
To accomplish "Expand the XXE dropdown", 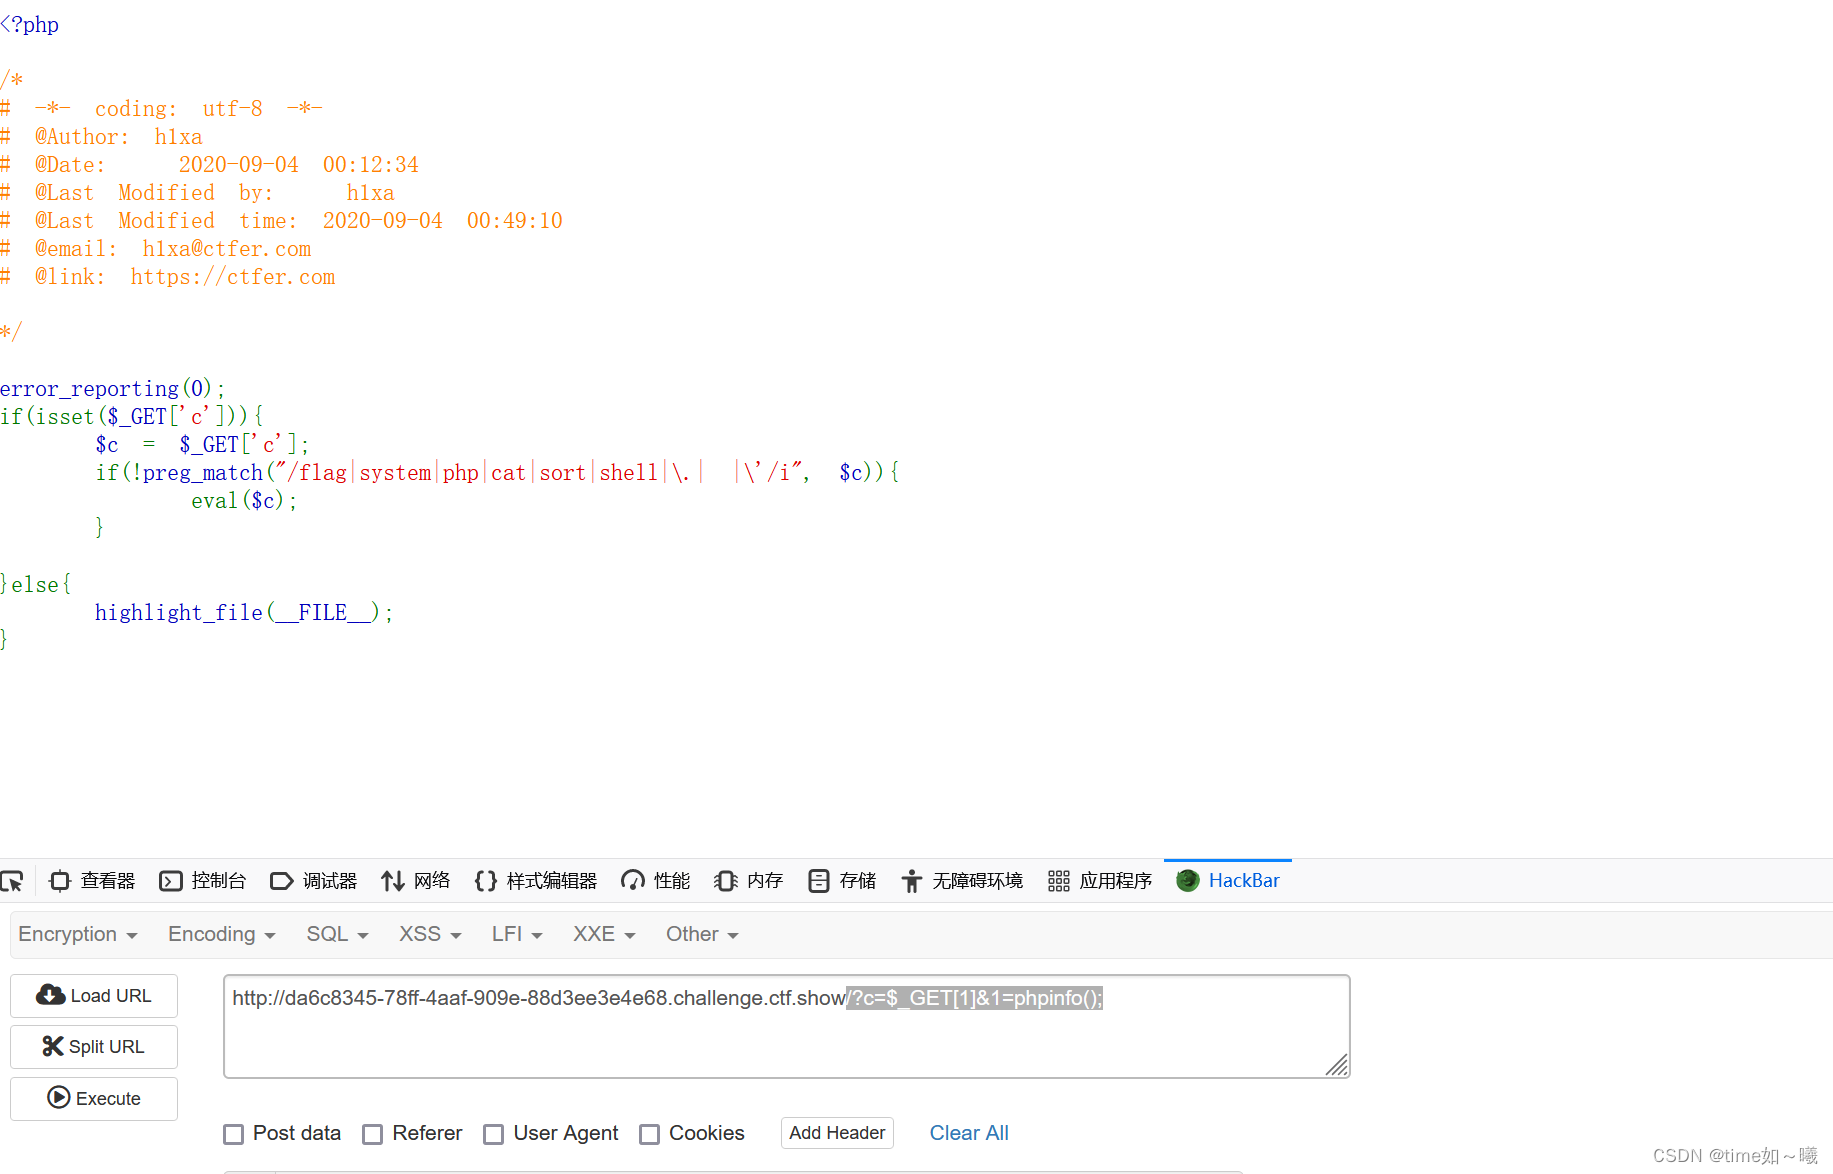I will 604,934.
